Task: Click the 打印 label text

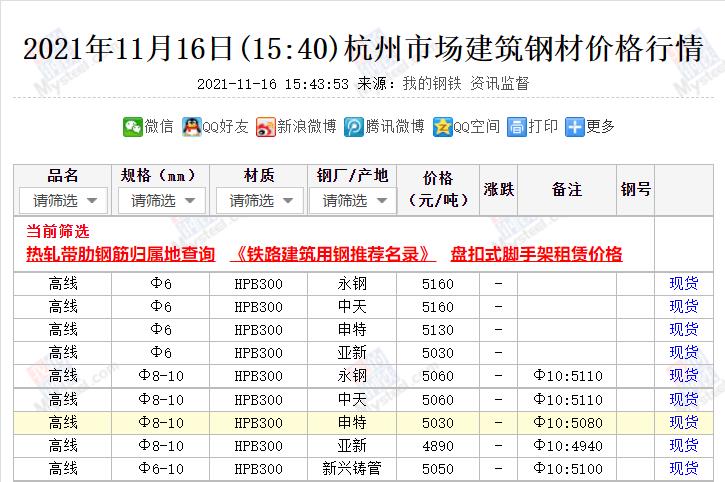Action: point(543,126)
